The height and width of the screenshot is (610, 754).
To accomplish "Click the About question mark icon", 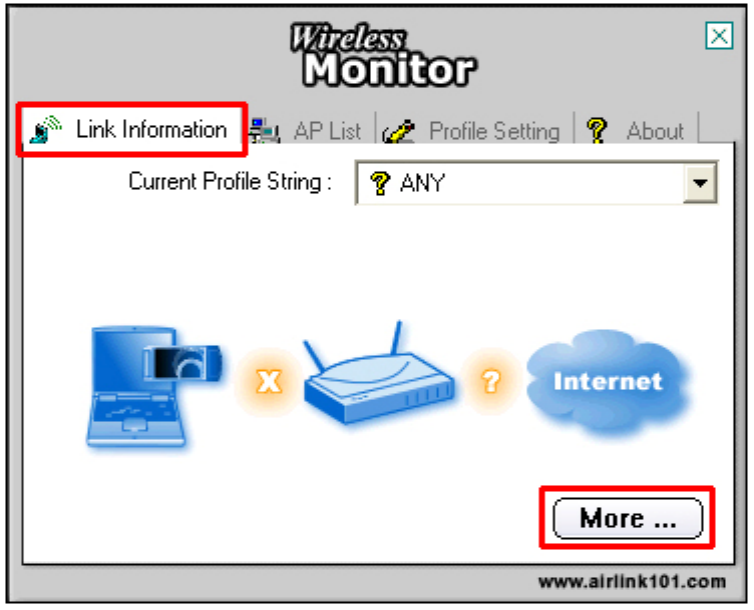I will point(597,131).
